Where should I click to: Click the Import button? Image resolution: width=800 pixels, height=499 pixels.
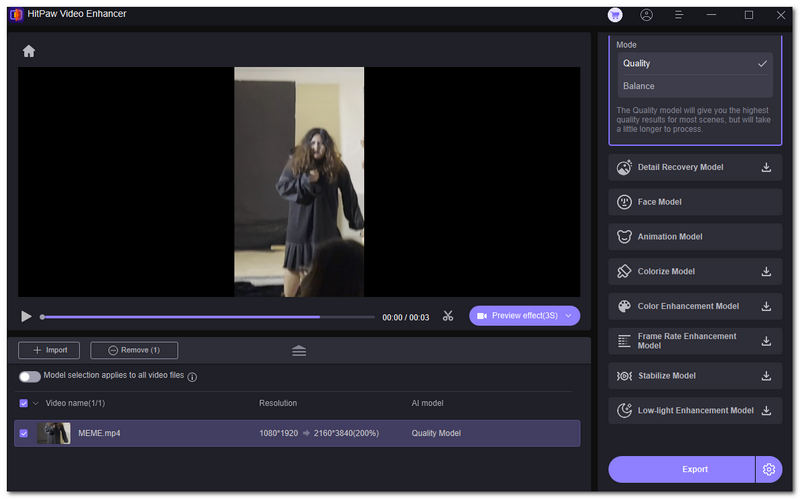click(49, 350)
